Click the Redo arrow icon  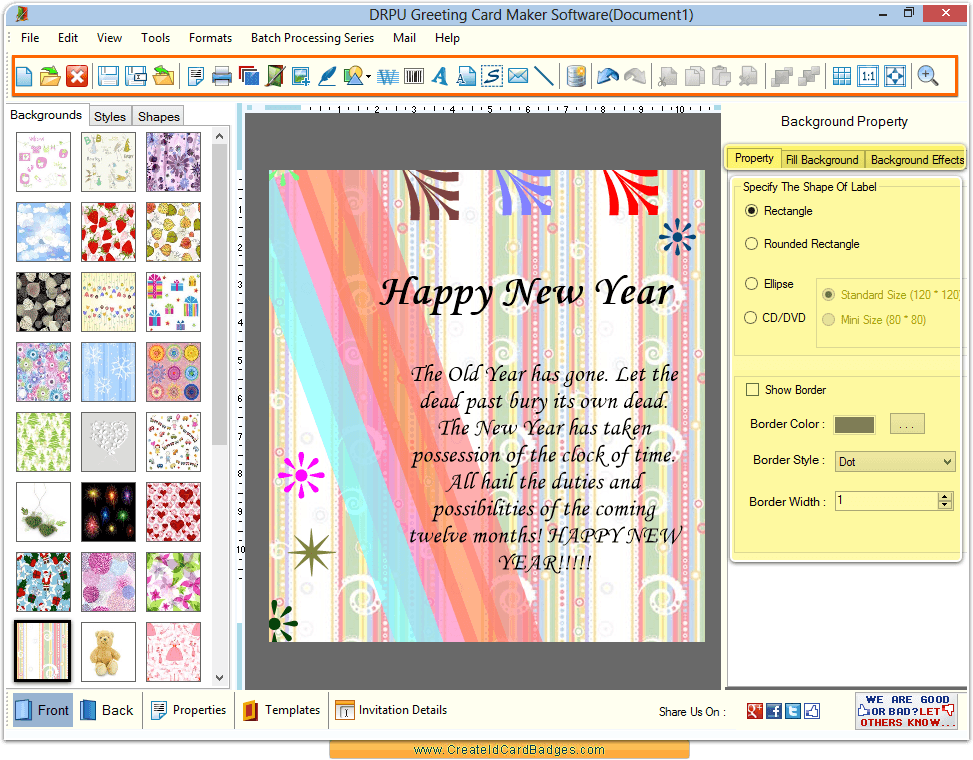click(635, 76)
